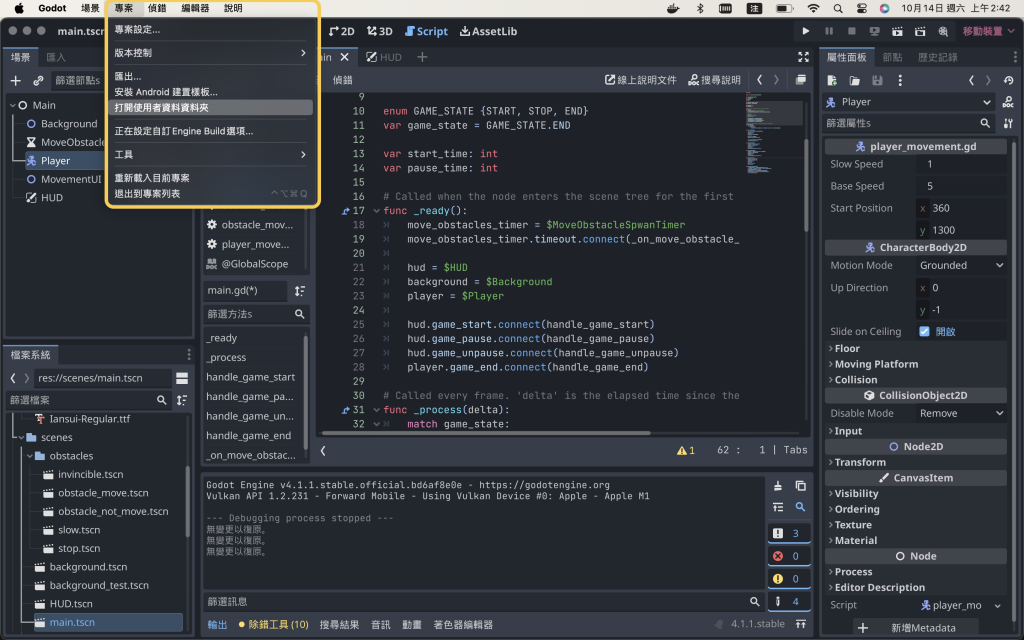Open 線上說明文件 online docs link
This screenshot has width=1024, height=640.
tap(640, 80)
